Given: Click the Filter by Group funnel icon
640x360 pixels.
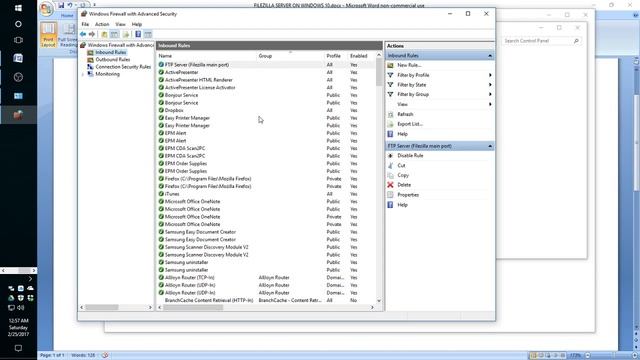Looking at the screenshot, I should click(x=391, y=94).
